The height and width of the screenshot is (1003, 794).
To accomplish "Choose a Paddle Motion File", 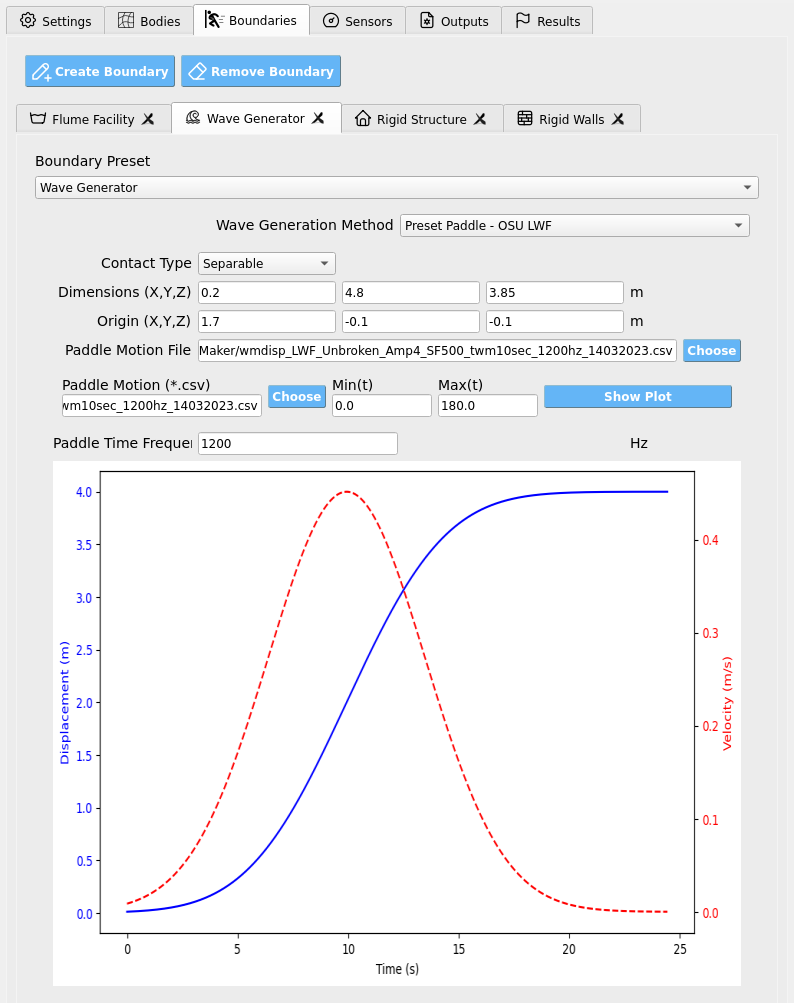I will point(711,351).
